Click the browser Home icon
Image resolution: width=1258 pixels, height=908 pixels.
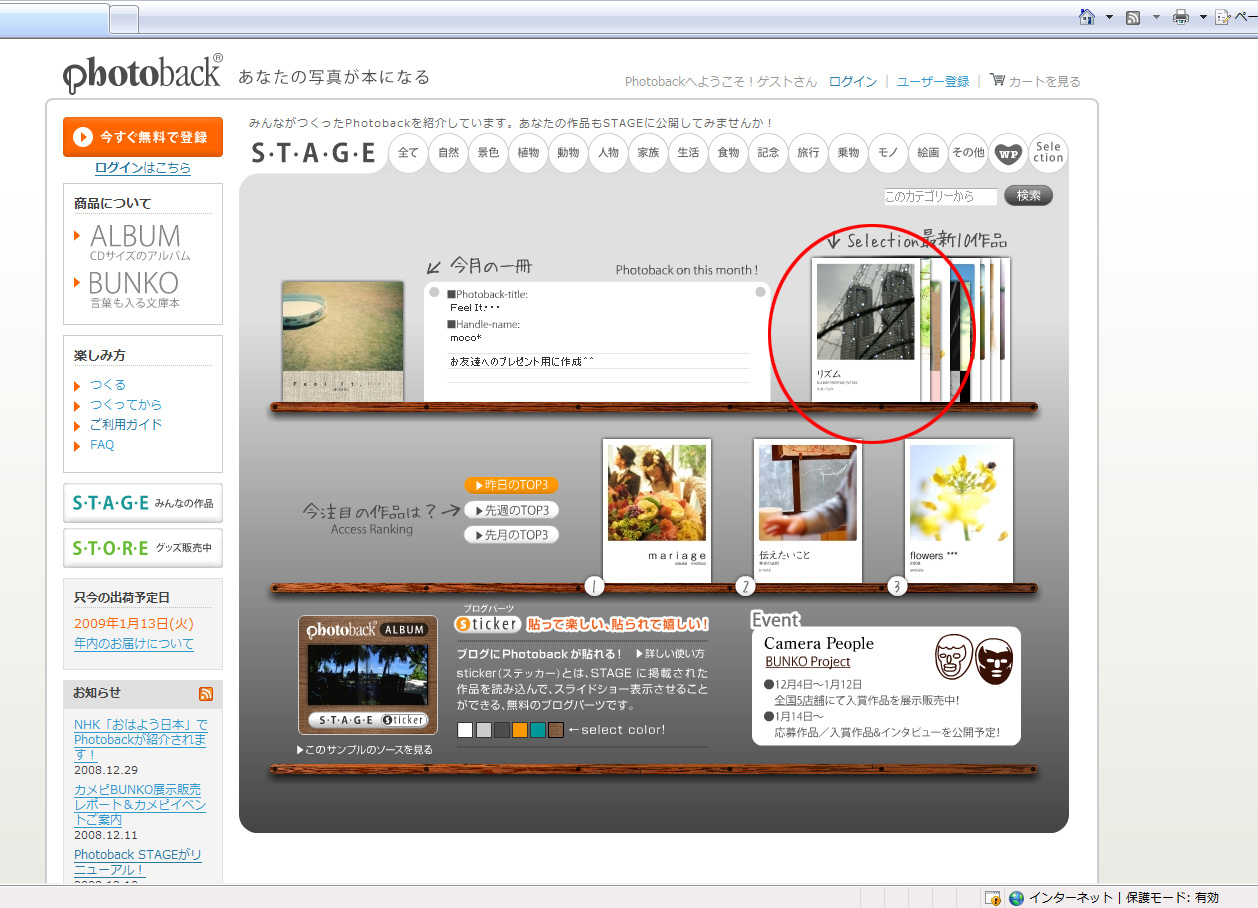point(1087,17)
